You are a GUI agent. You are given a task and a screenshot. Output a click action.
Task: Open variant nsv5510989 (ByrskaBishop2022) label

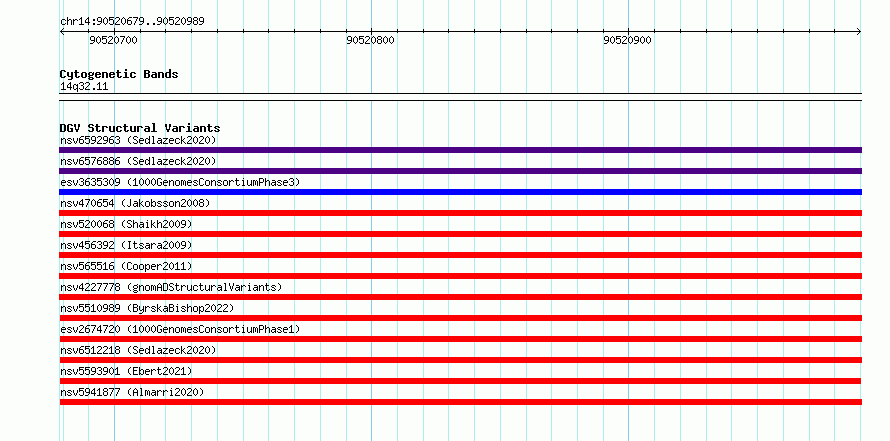click(147, 308)
